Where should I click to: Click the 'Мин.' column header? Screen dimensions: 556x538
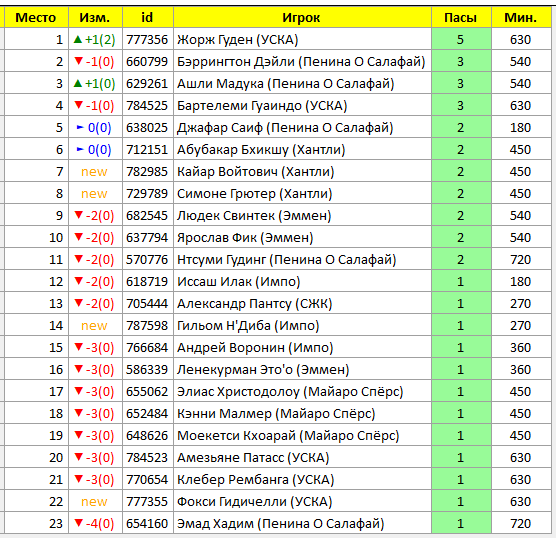pos(521,17)
